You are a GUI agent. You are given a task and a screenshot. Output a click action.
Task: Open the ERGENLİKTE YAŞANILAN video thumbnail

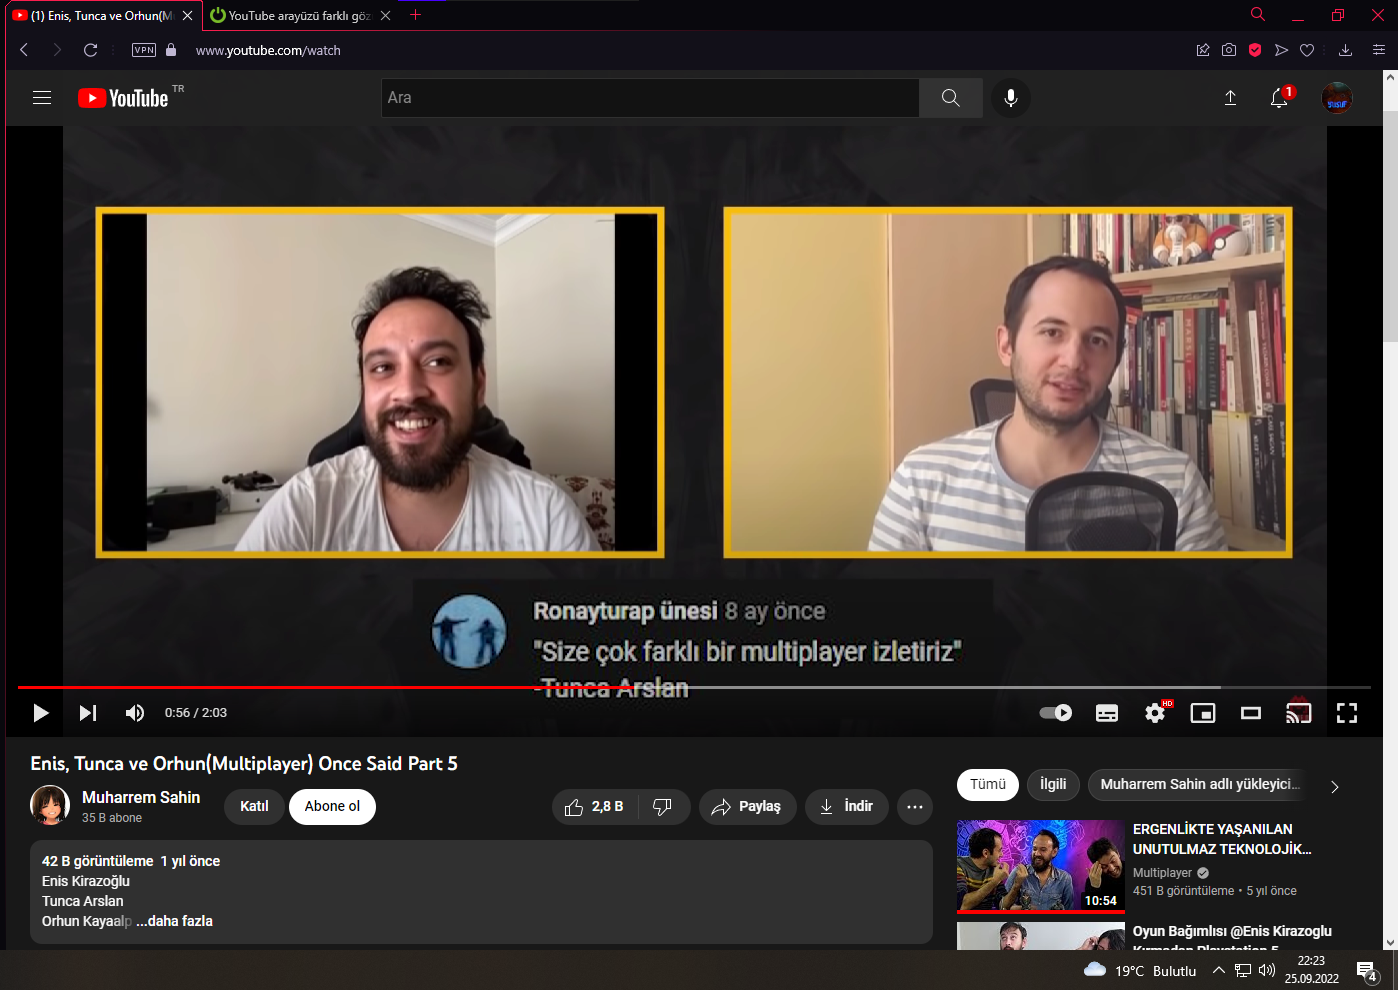pyautogui.click(x=1041, y=866)
